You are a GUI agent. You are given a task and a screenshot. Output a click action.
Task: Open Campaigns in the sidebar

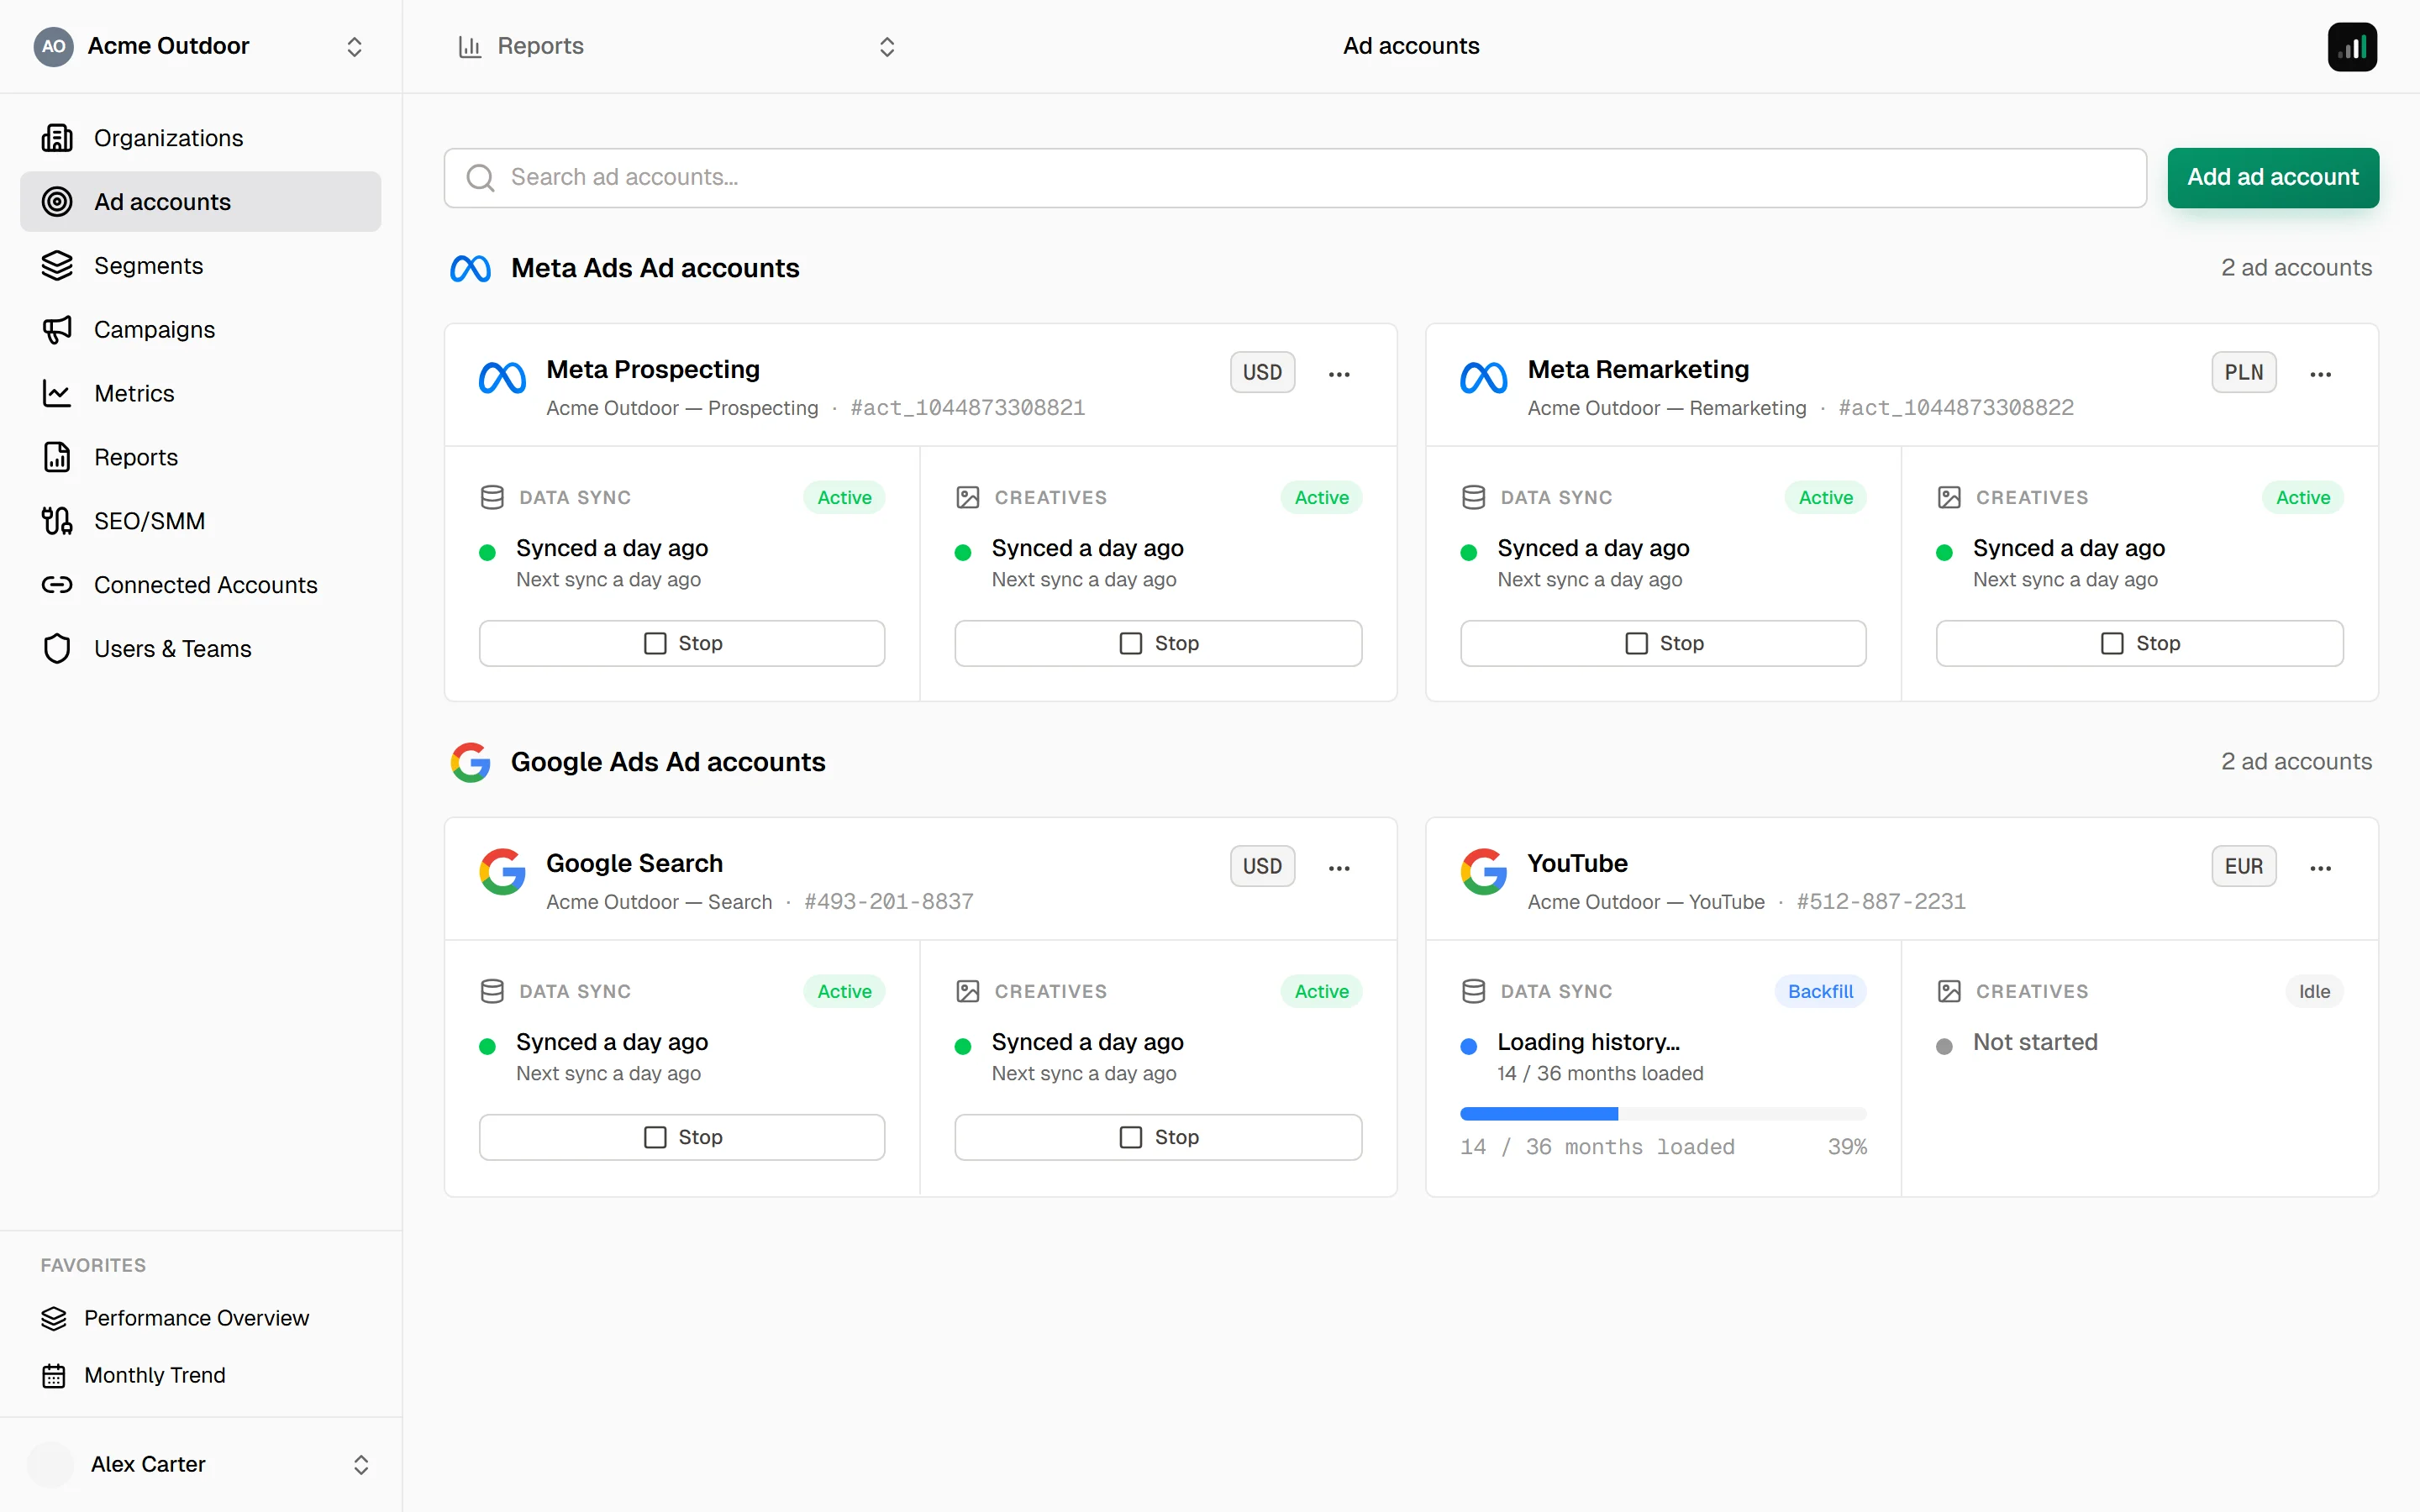pos(201,330)
